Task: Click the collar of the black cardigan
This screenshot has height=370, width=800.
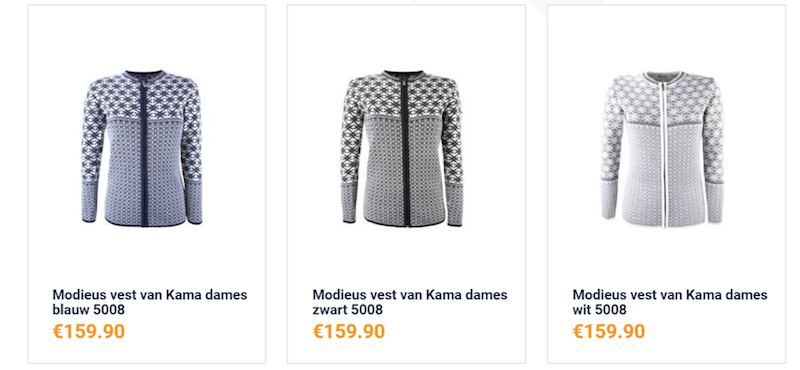Action: tap(404, 75)
